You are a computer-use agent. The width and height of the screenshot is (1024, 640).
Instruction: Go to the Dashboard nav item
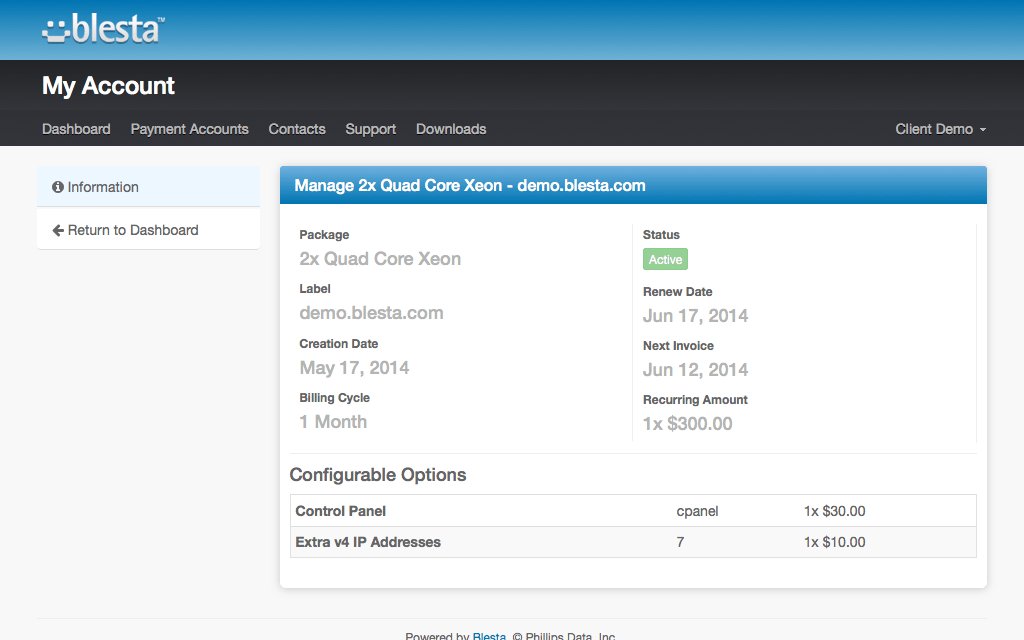76,129
